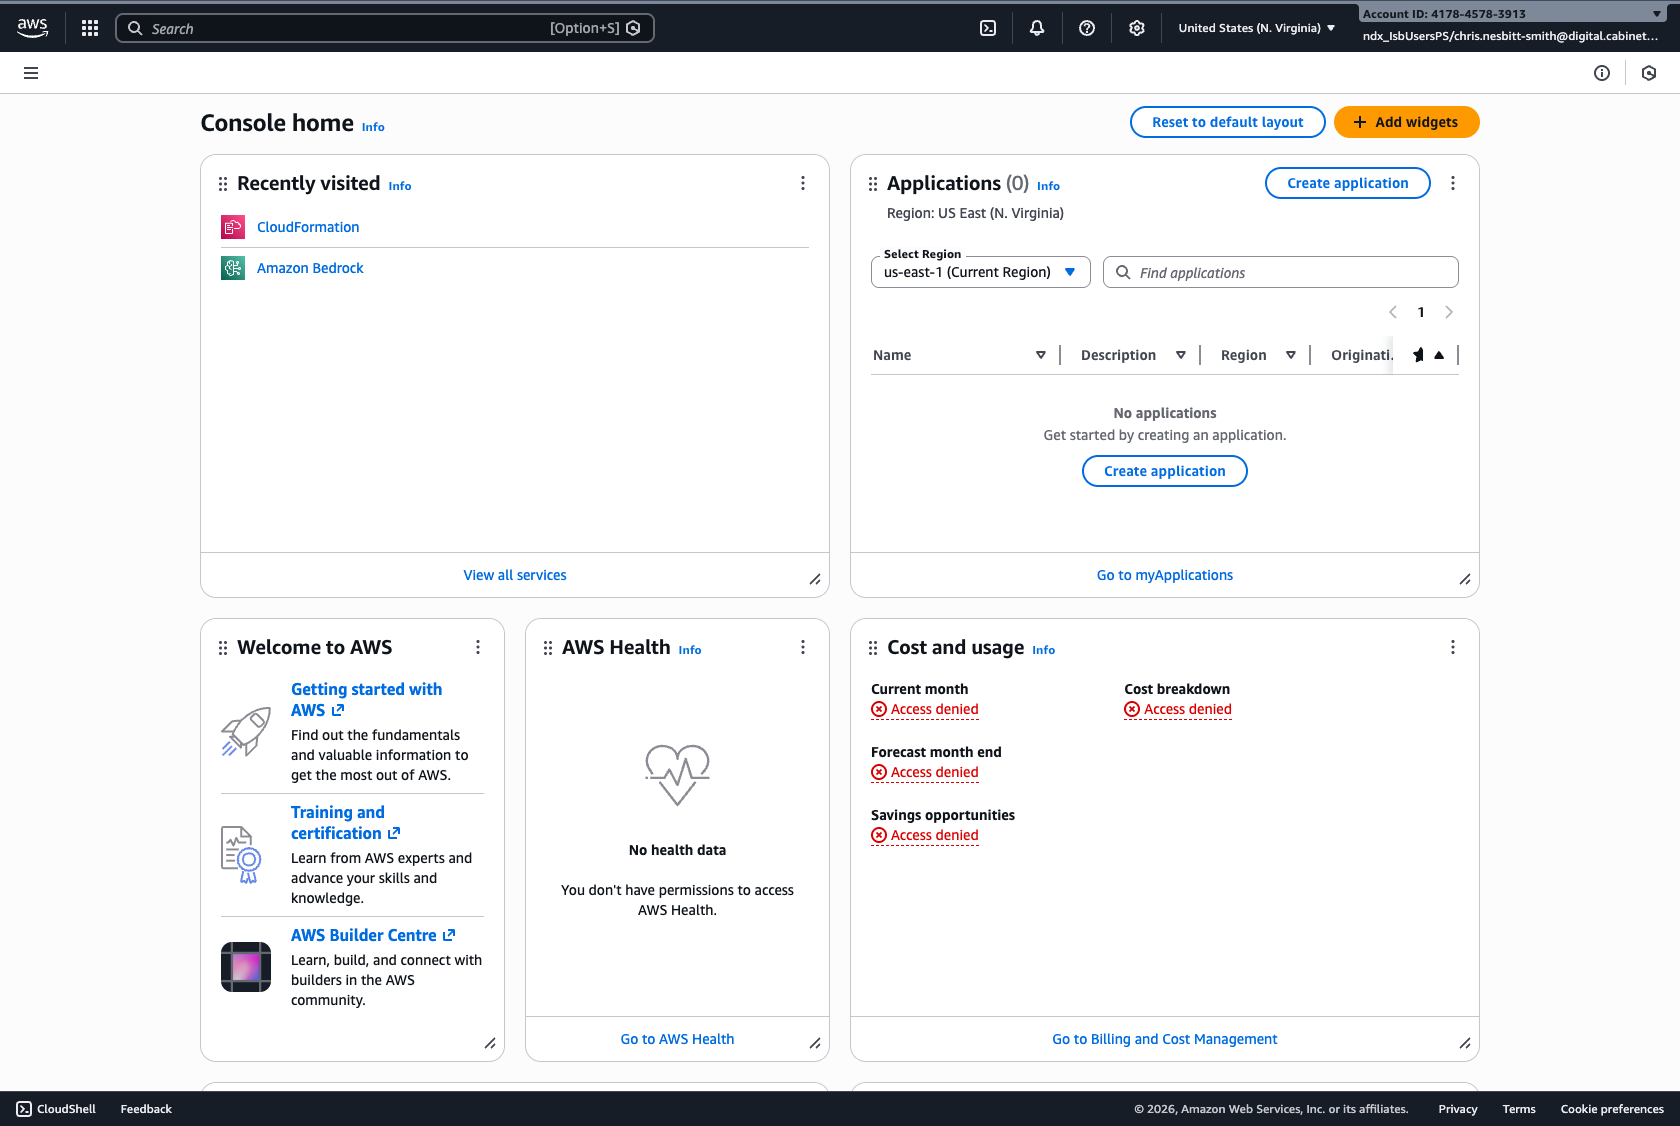Click the Create application button

1347,183
